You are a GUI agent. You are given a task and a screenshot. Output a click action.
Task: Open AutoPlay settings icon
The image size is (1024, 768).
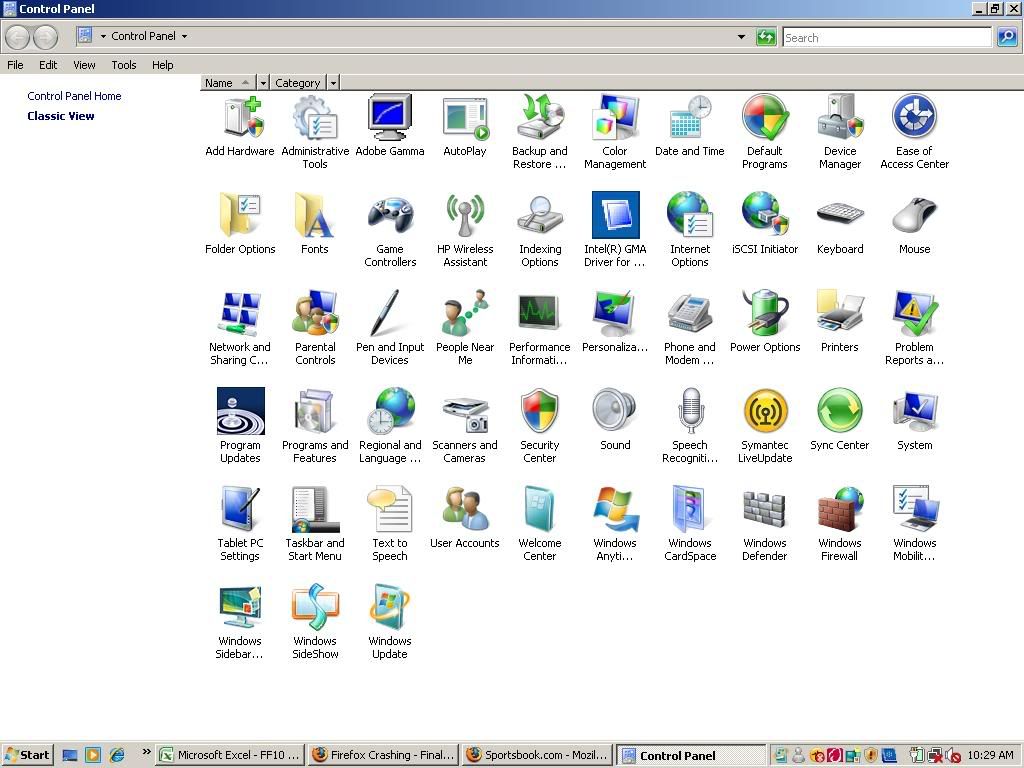coord(465,118)
